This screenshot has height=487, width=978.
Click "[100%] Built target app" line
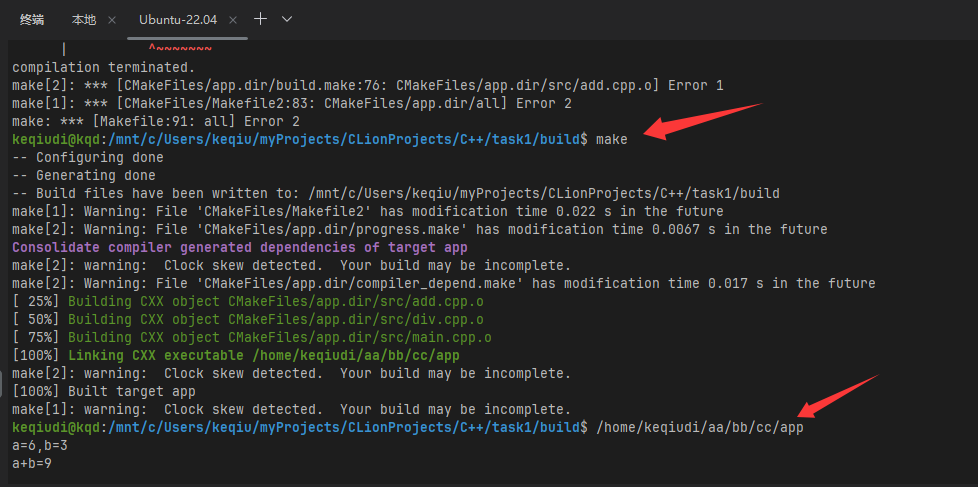[104, 392]
